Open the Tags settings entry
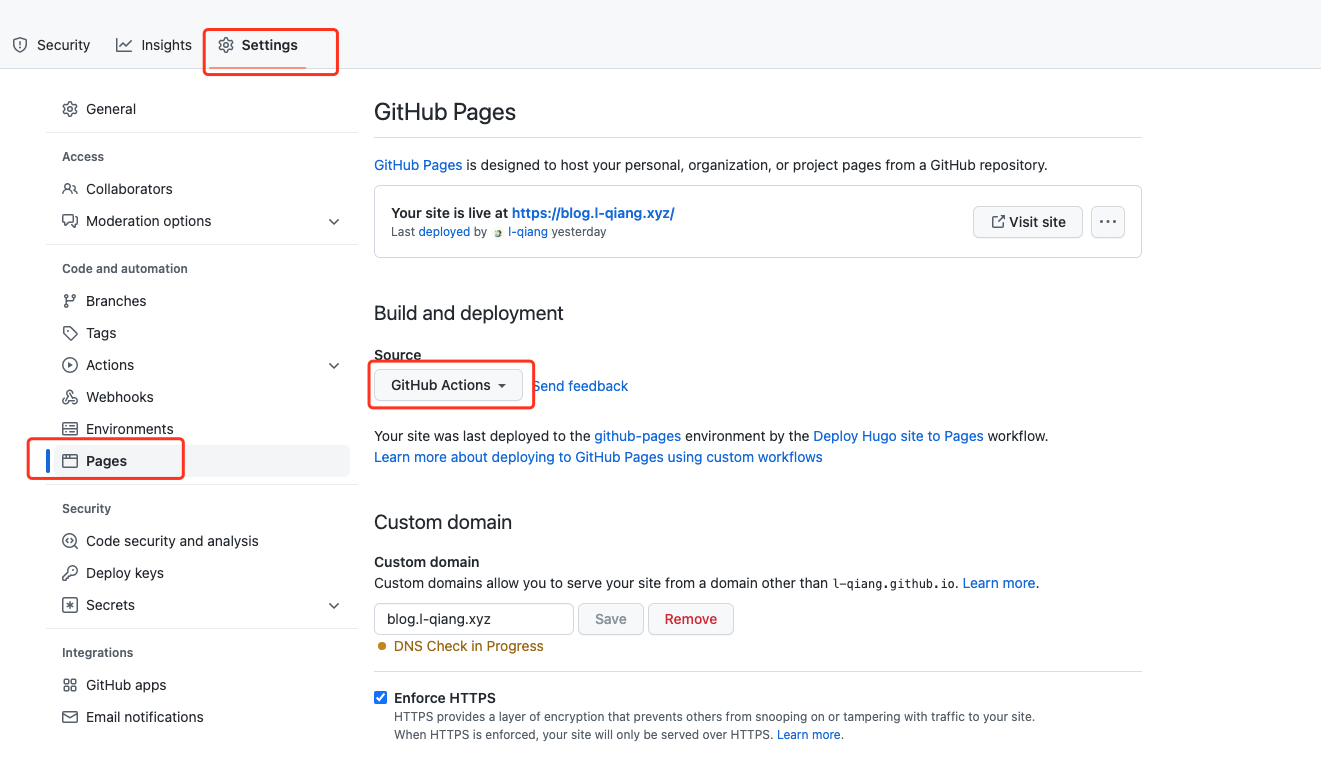Screen dimensions: 1321x773 198,333
